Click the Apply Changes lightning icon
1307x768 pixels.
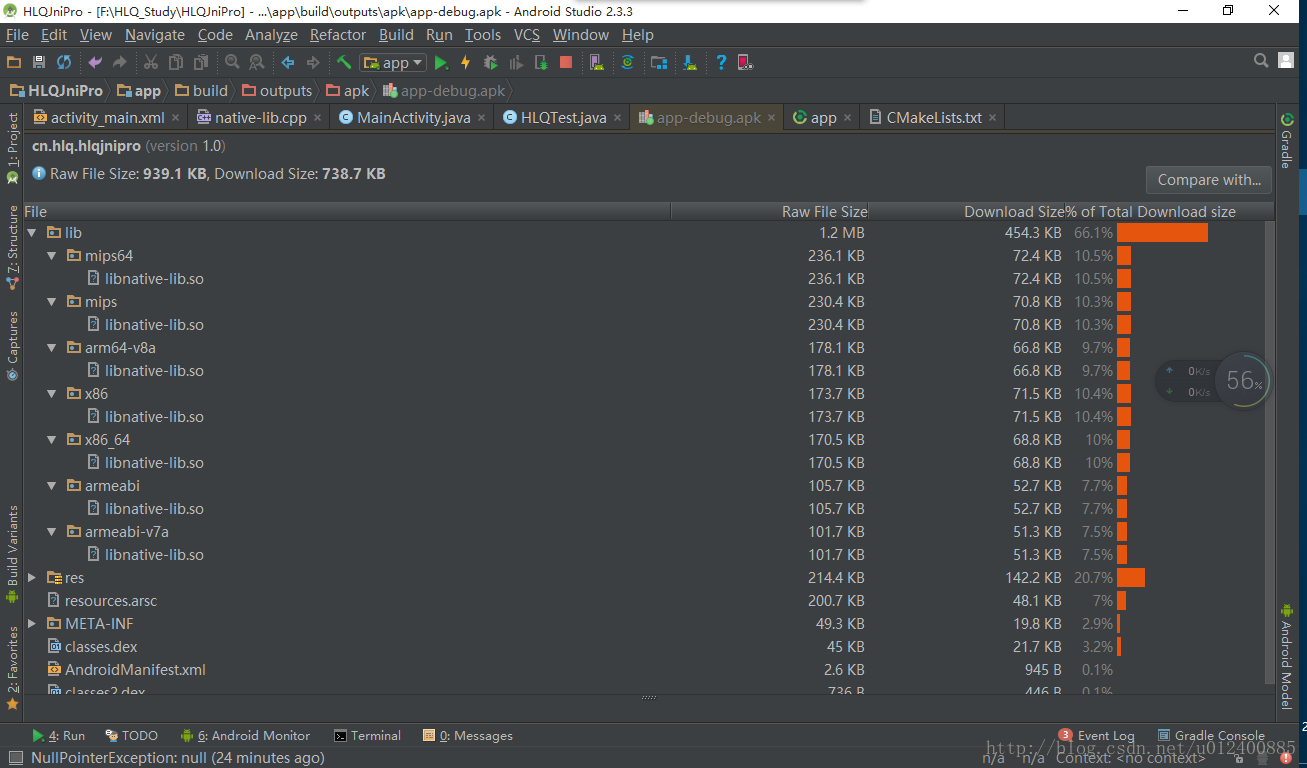pyautogui.click(x=465, y=62)
